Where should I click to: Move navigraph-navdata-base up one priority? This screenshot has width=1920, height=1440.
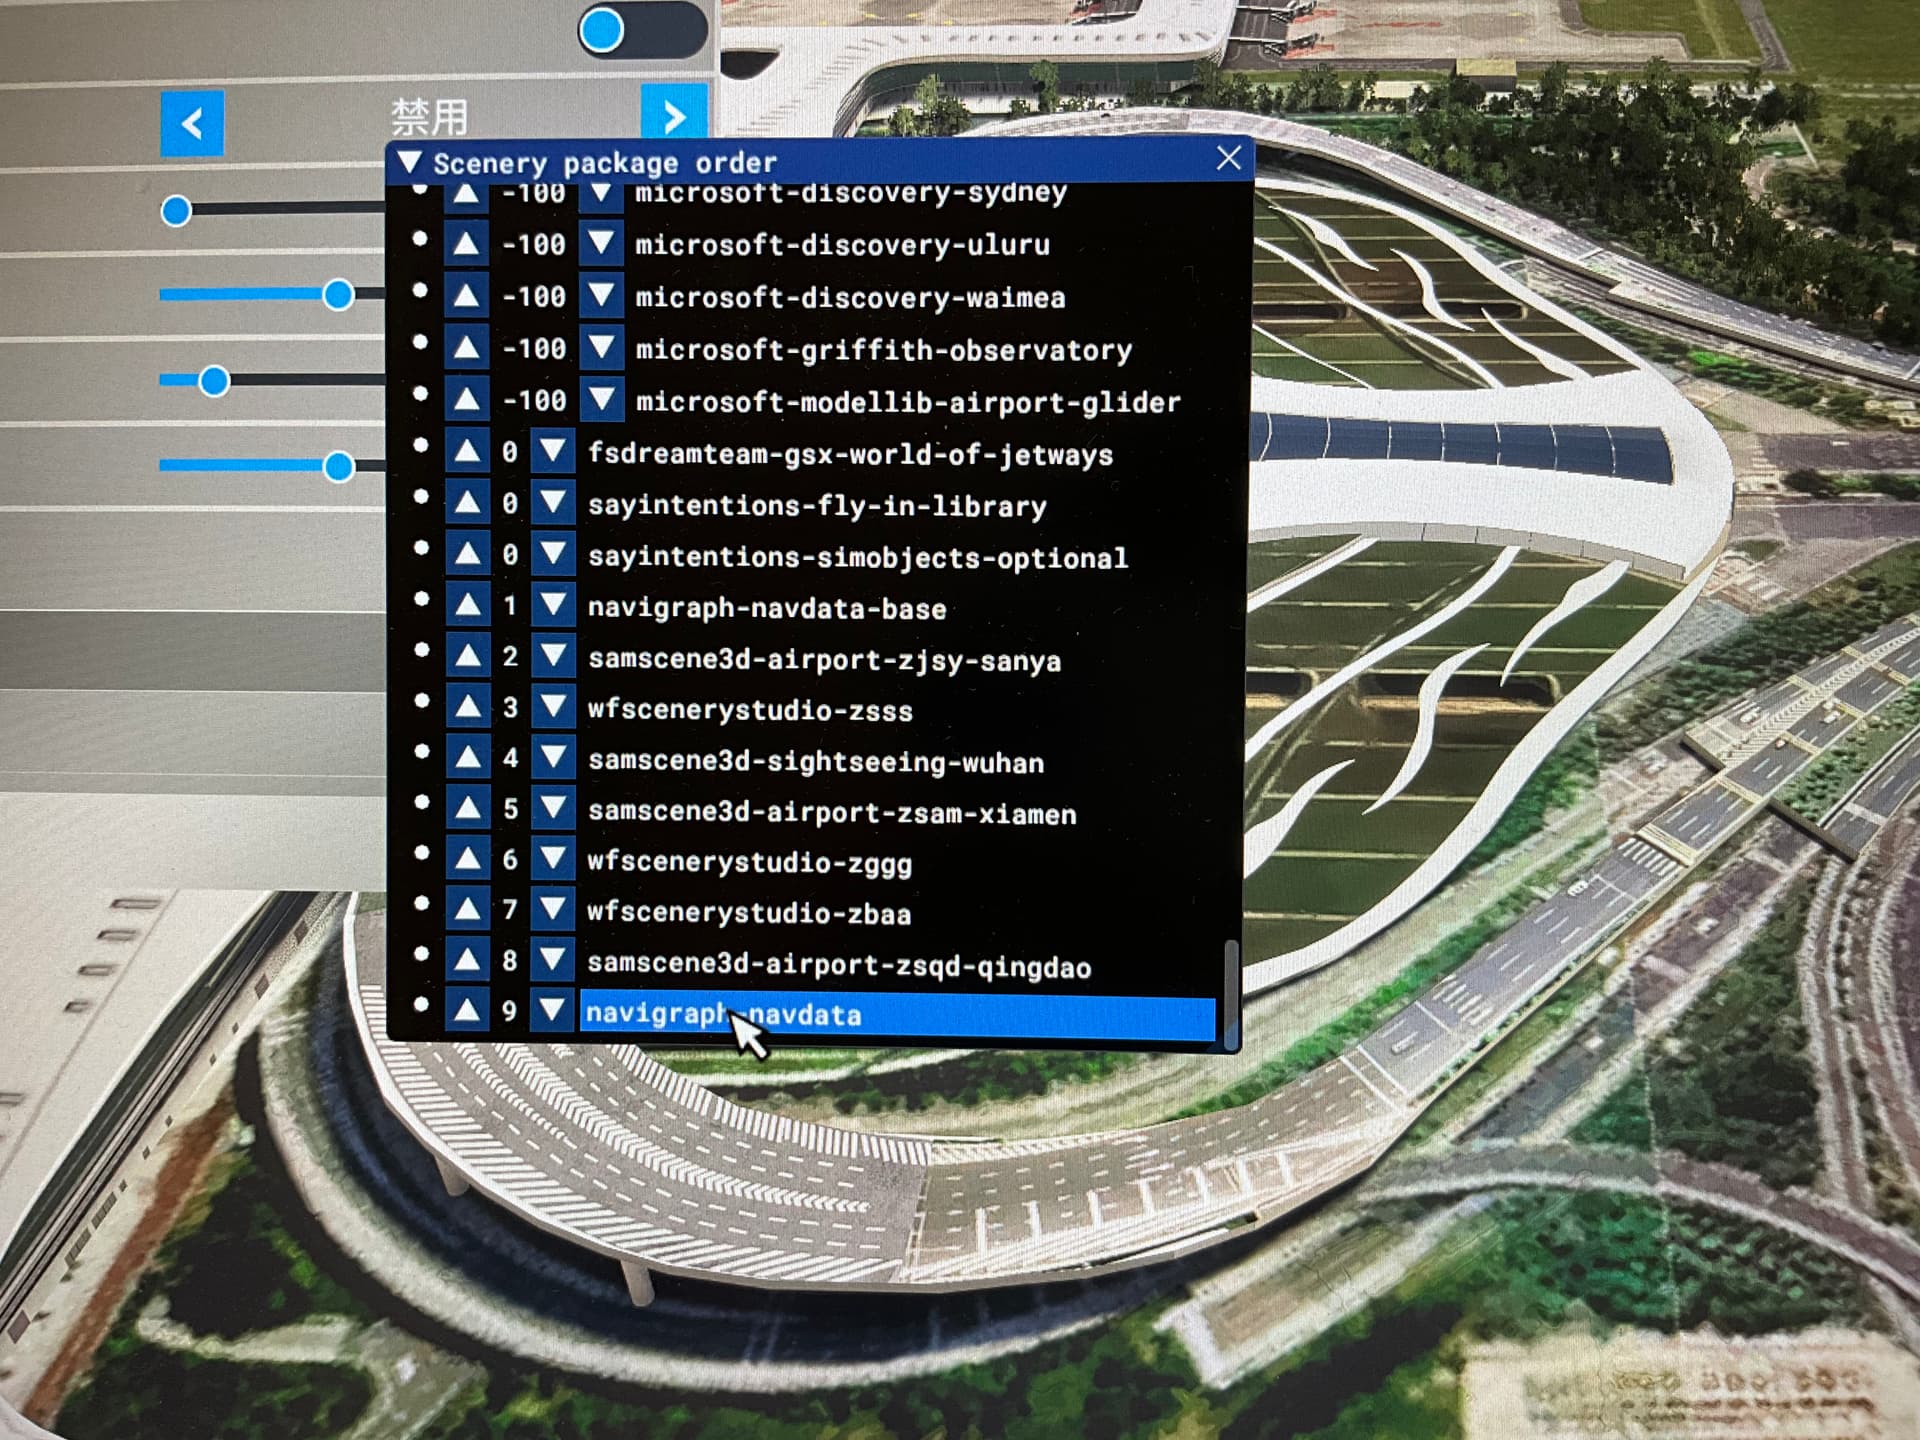[467, 606]
